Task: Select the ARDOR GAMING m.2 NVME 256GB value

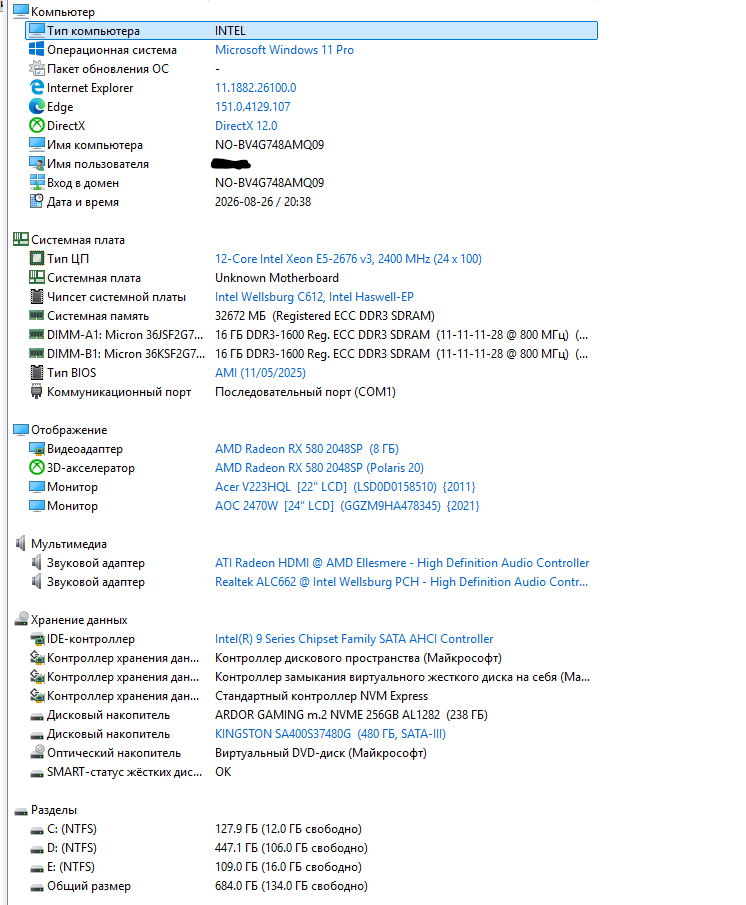Action: (351, 715)
